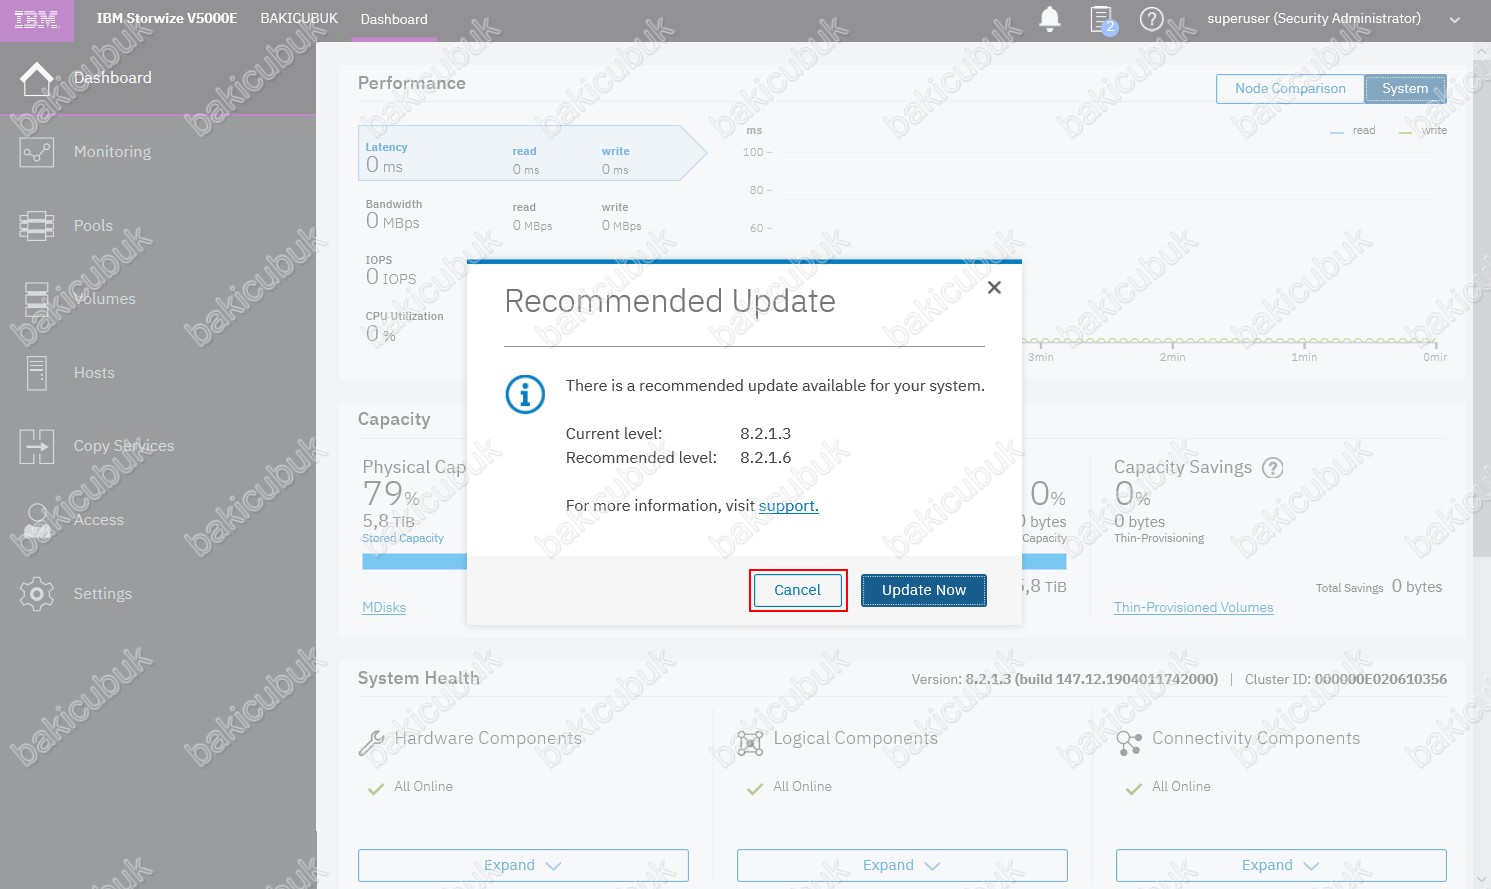Open the MDisks link
1491x889 pixels.
[x=384, y=607]
